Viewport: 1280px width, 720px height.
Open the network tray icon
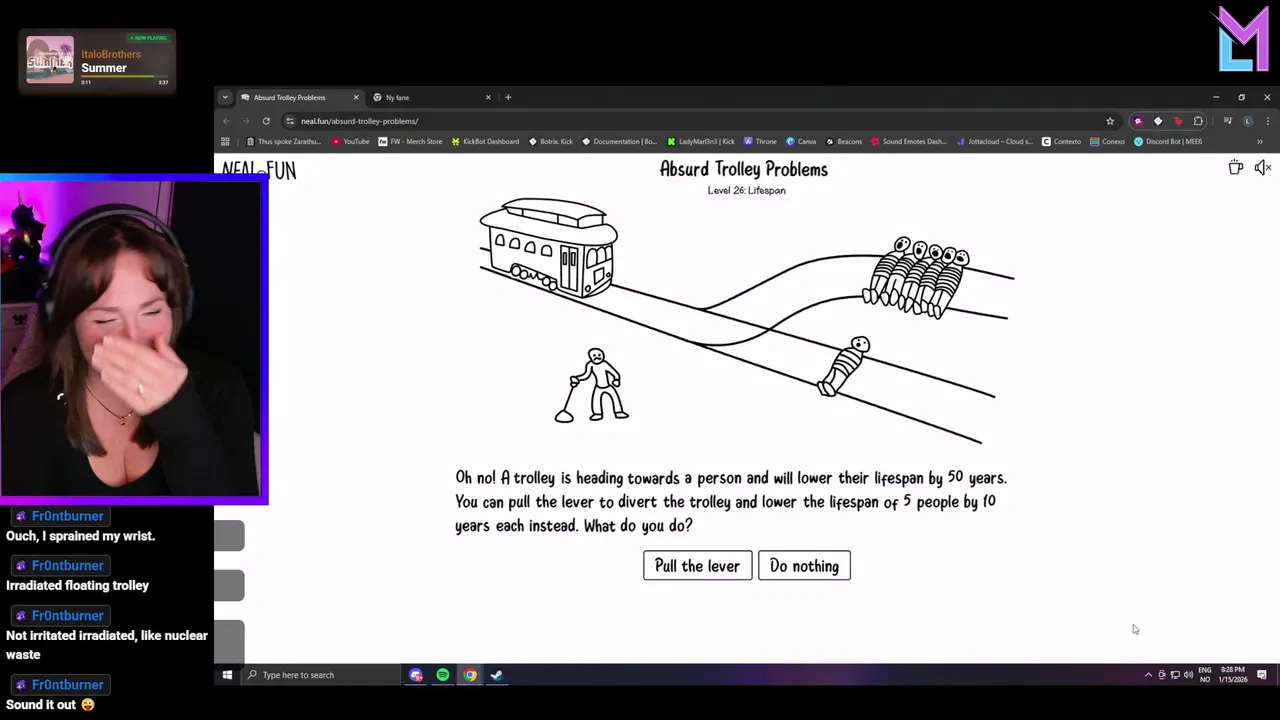1175,675
